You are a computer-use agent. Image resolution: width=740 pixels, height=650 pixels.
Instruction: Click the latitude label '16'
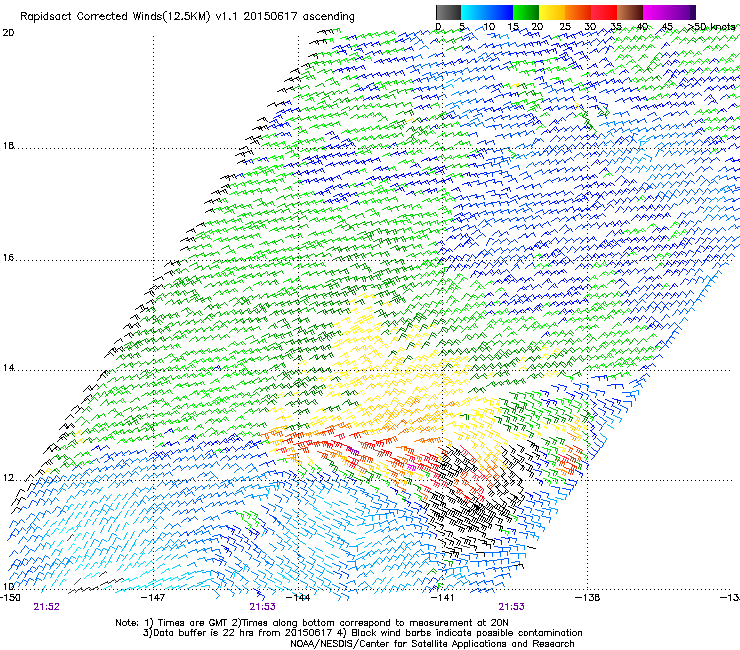click(8, 258)
